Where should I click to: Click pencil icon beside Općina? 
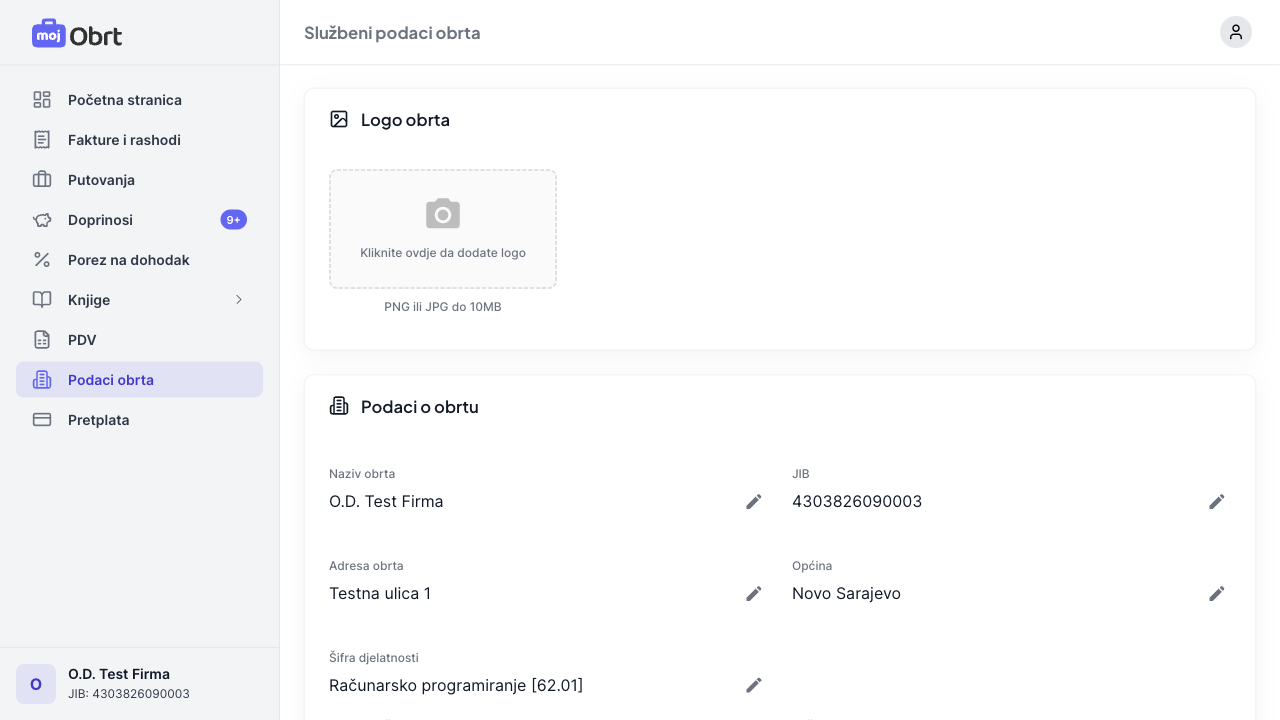pos(1217,594)
